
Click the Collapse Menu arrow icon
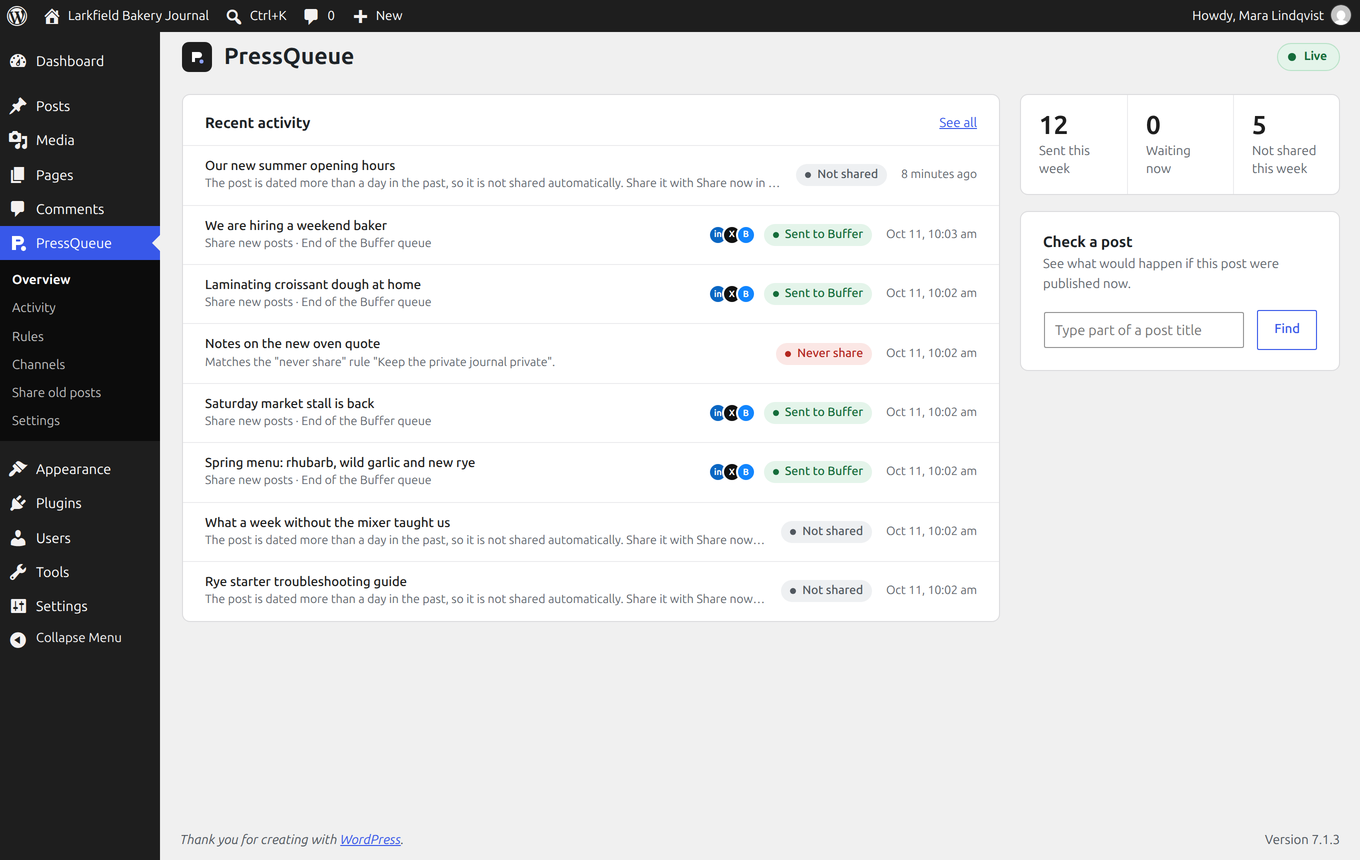coord(18,639)
